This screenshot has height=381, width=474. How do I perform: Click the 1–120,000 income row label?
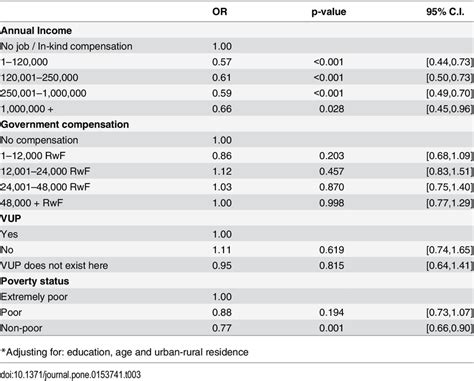(x=24, y=62)
